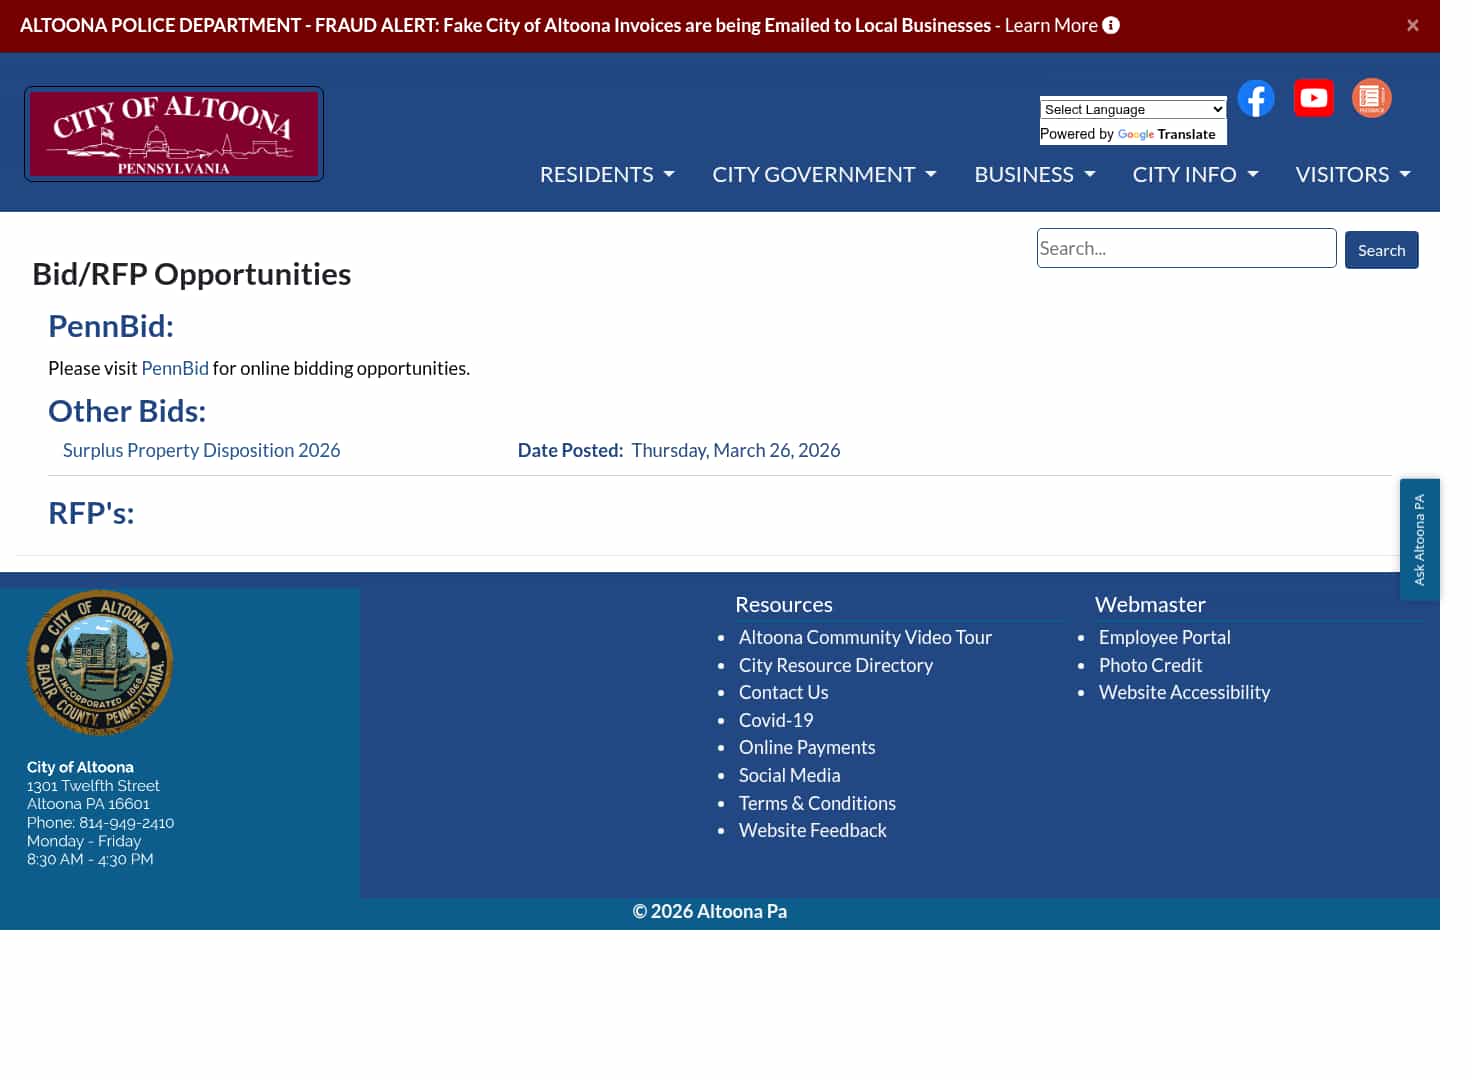The height and width of the screenshot is (1080, 1472).
Task: Click the City of Altoona footer seal
Action: point(100,662)
